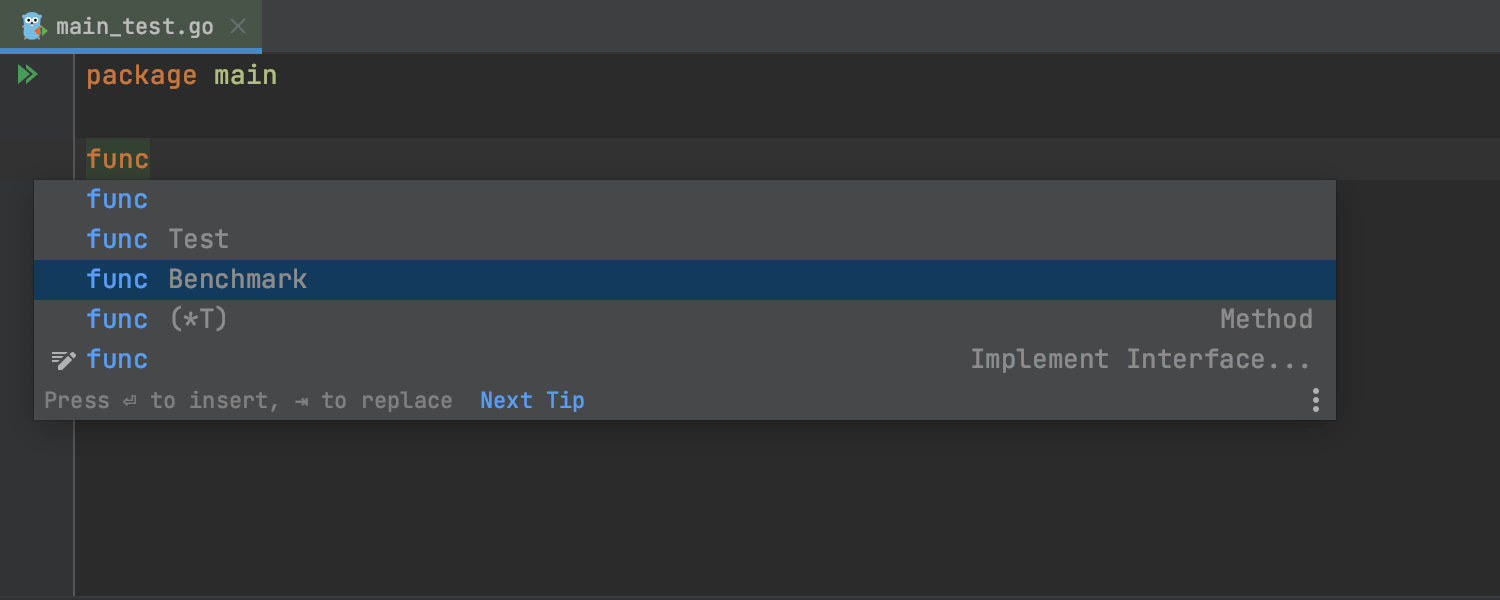Click the typed func keyword in editor
The width and height of the screenshot is (1500, 600).
point(117,159)
